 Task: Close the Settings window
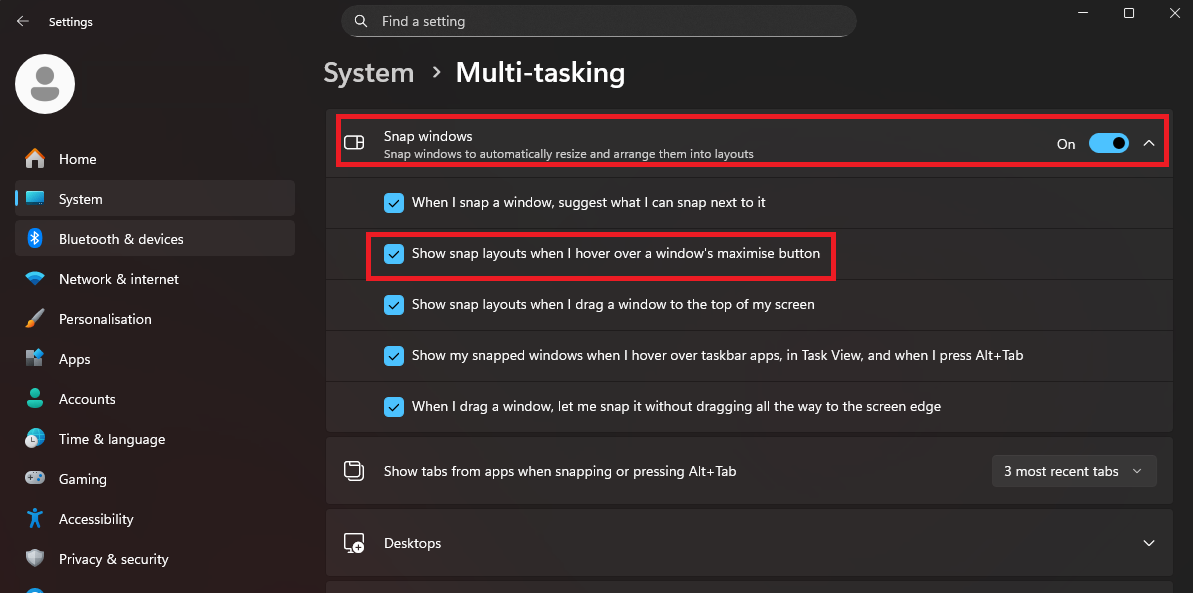pyautogui.click(x=1175, y=13)
